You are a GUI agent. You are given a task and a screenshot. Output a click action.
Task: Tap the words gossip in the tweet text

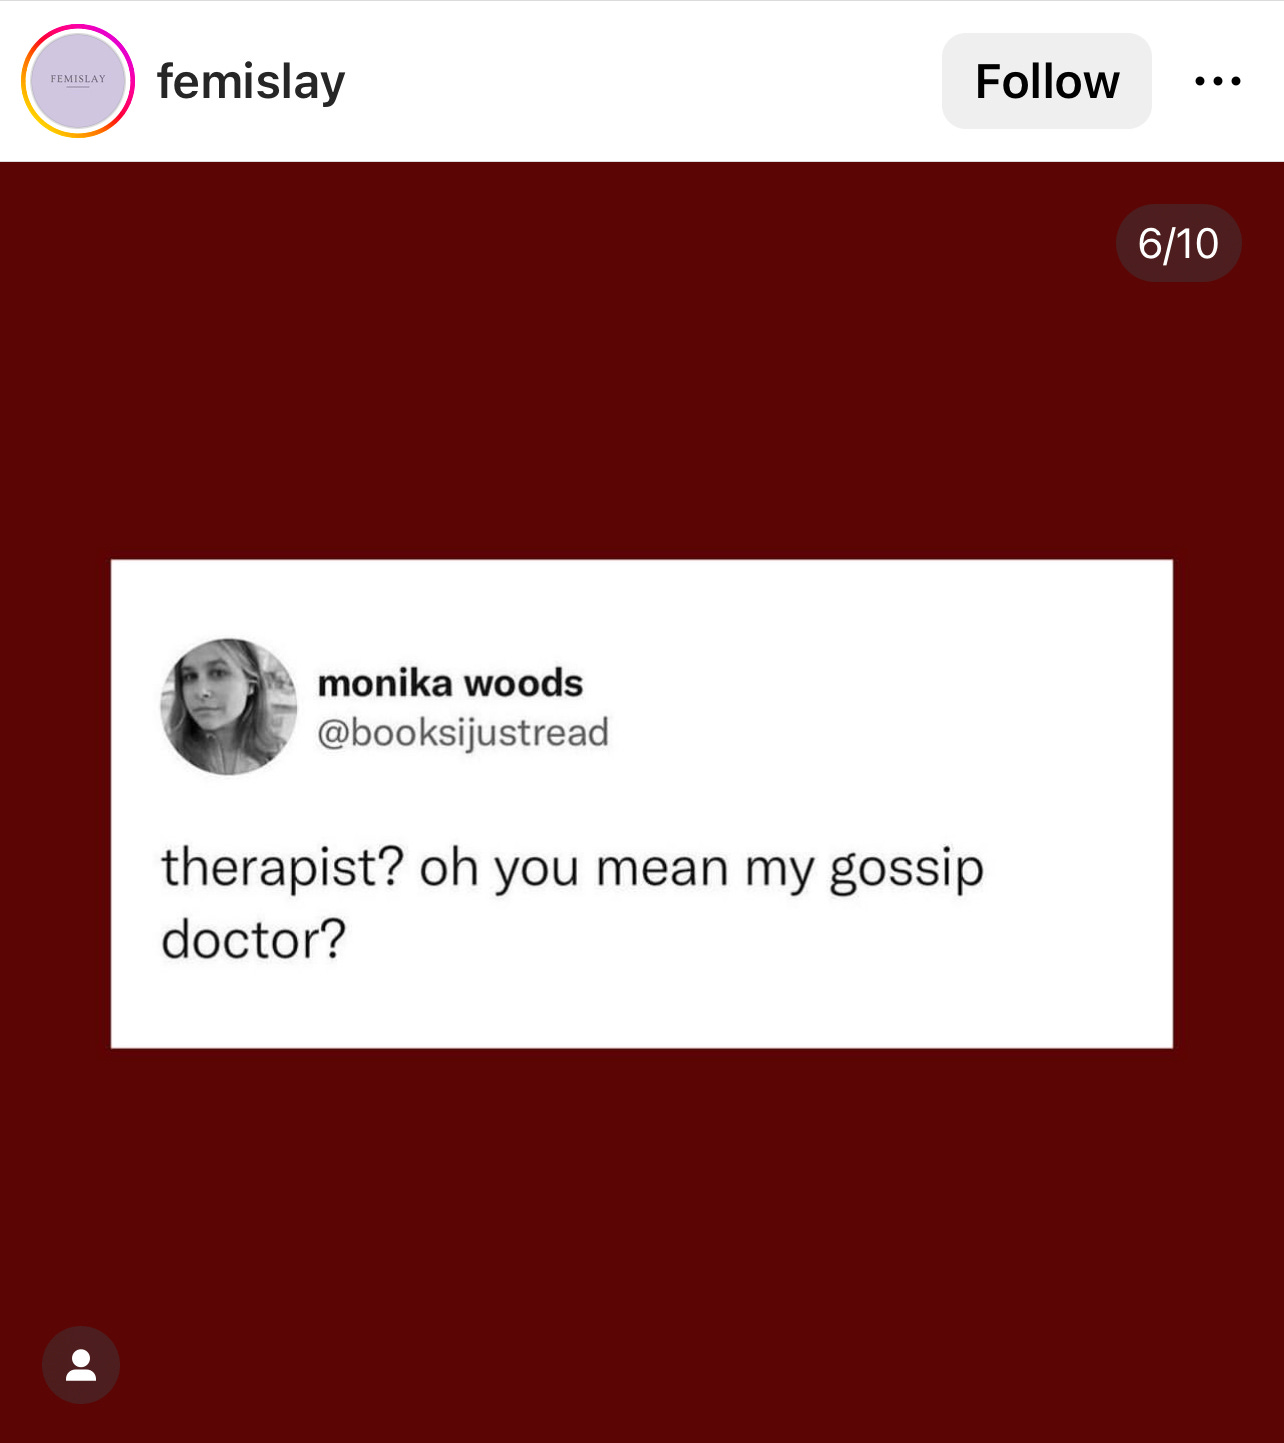click(x=906, y=869)
